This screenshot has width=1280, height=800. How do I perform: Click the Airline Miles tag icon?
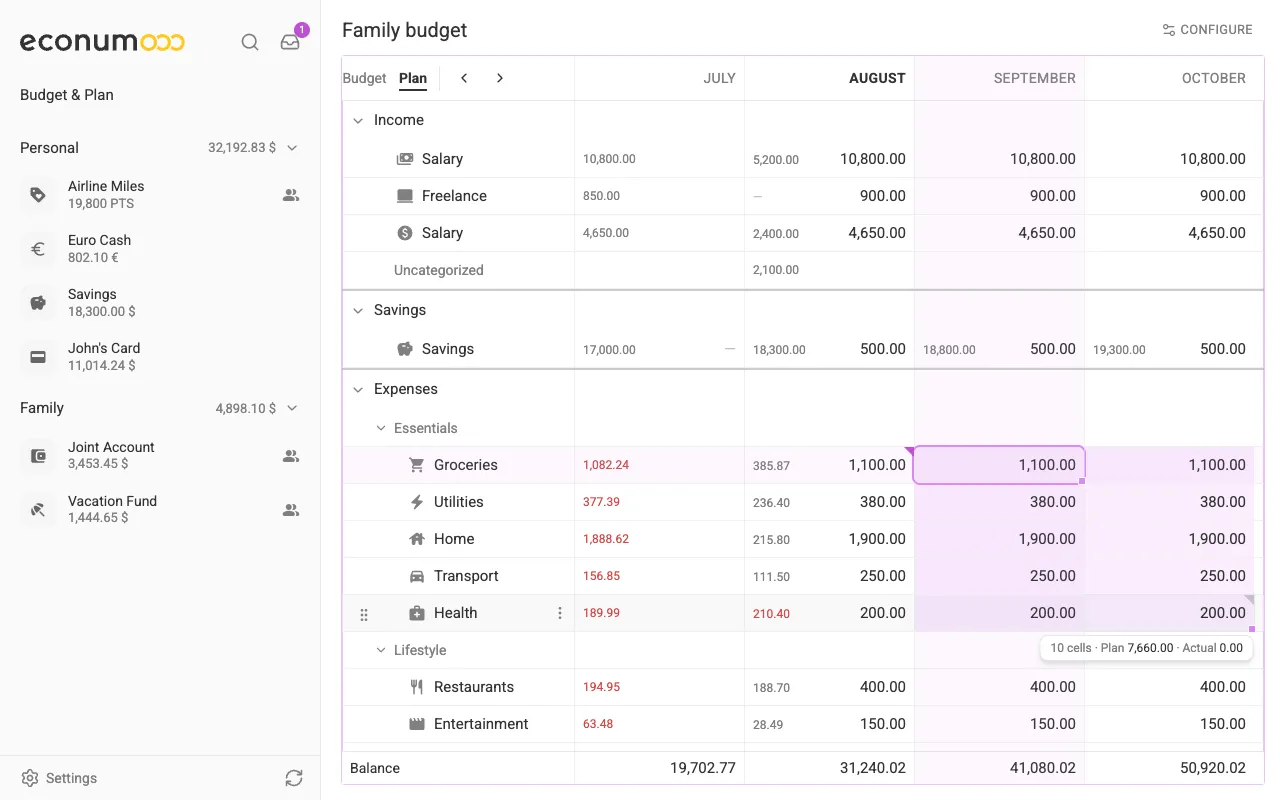[x=38, y=195]
